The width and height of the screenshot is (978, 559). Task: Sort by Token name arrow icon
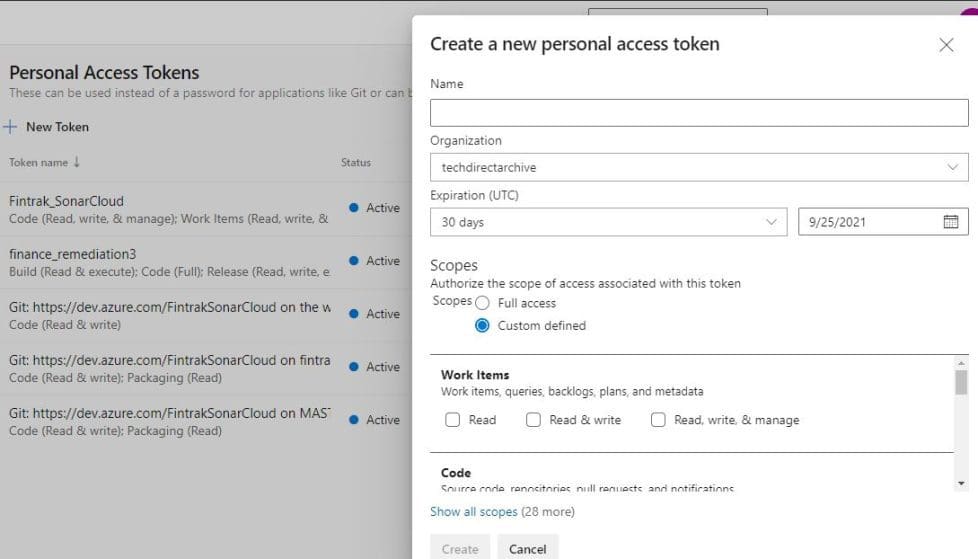tap(77, 162)
